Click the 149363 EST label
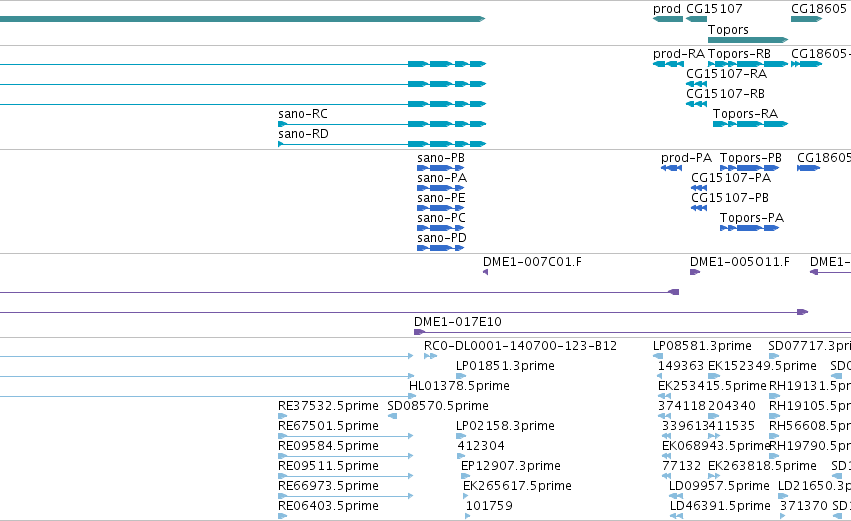 pyautogui.click(x=681, y=366)
